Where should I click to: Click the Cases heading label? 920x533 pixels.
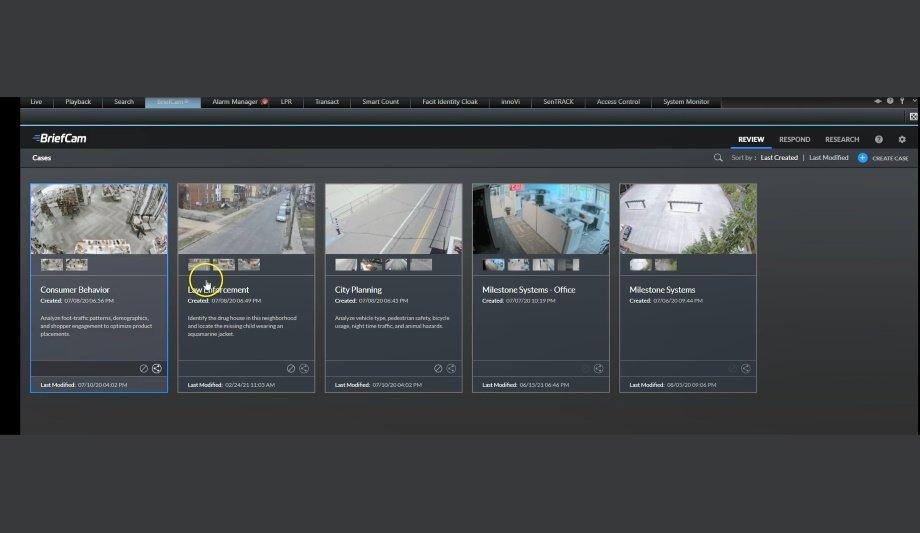(x=42, y=157)
